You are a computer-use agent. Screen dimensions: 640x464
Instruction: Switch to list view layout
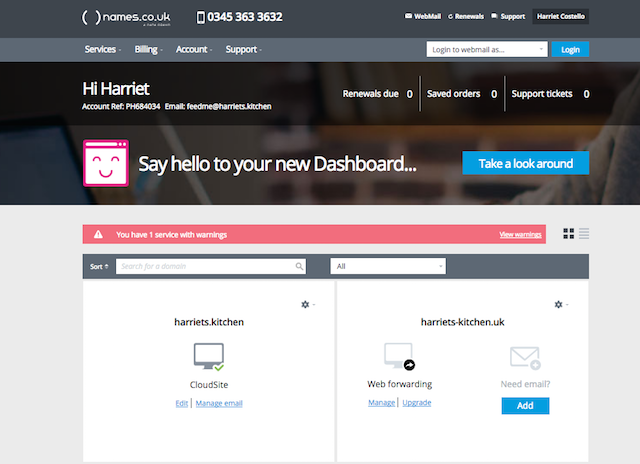point(584,233)
